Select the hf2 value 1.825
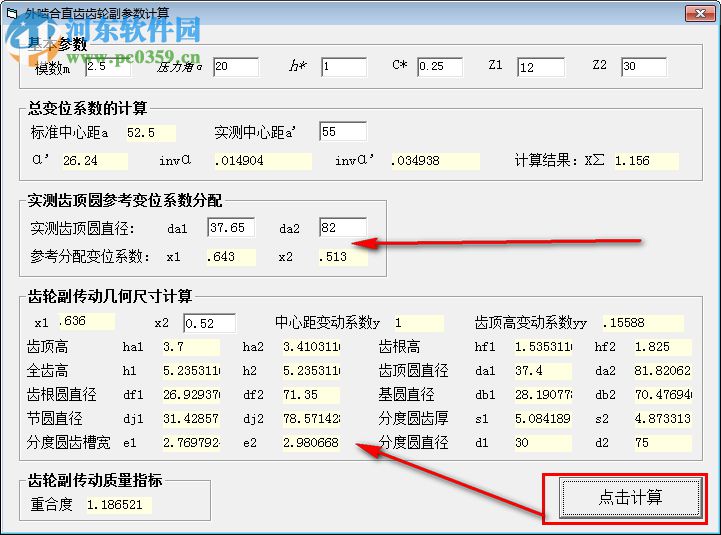This screenshot has height=535, width=721. (663, 347)
